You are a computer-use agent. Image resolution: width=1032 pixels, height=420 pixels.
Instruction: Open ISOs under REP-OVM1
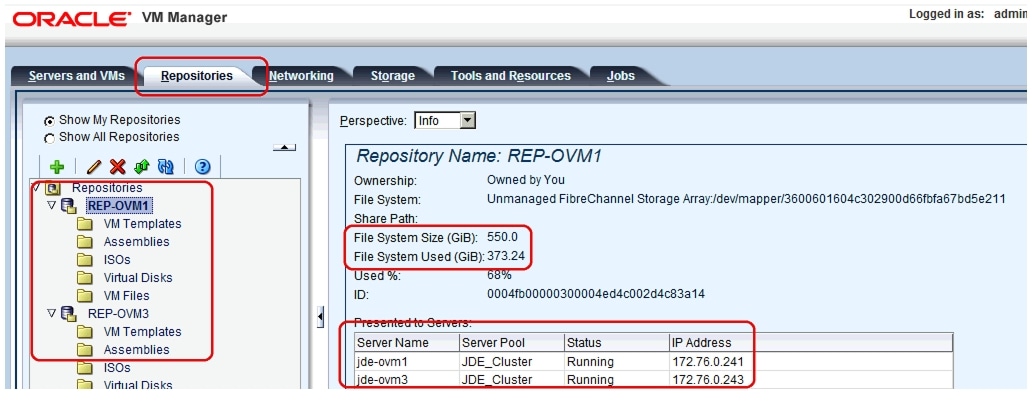point(116,259)
